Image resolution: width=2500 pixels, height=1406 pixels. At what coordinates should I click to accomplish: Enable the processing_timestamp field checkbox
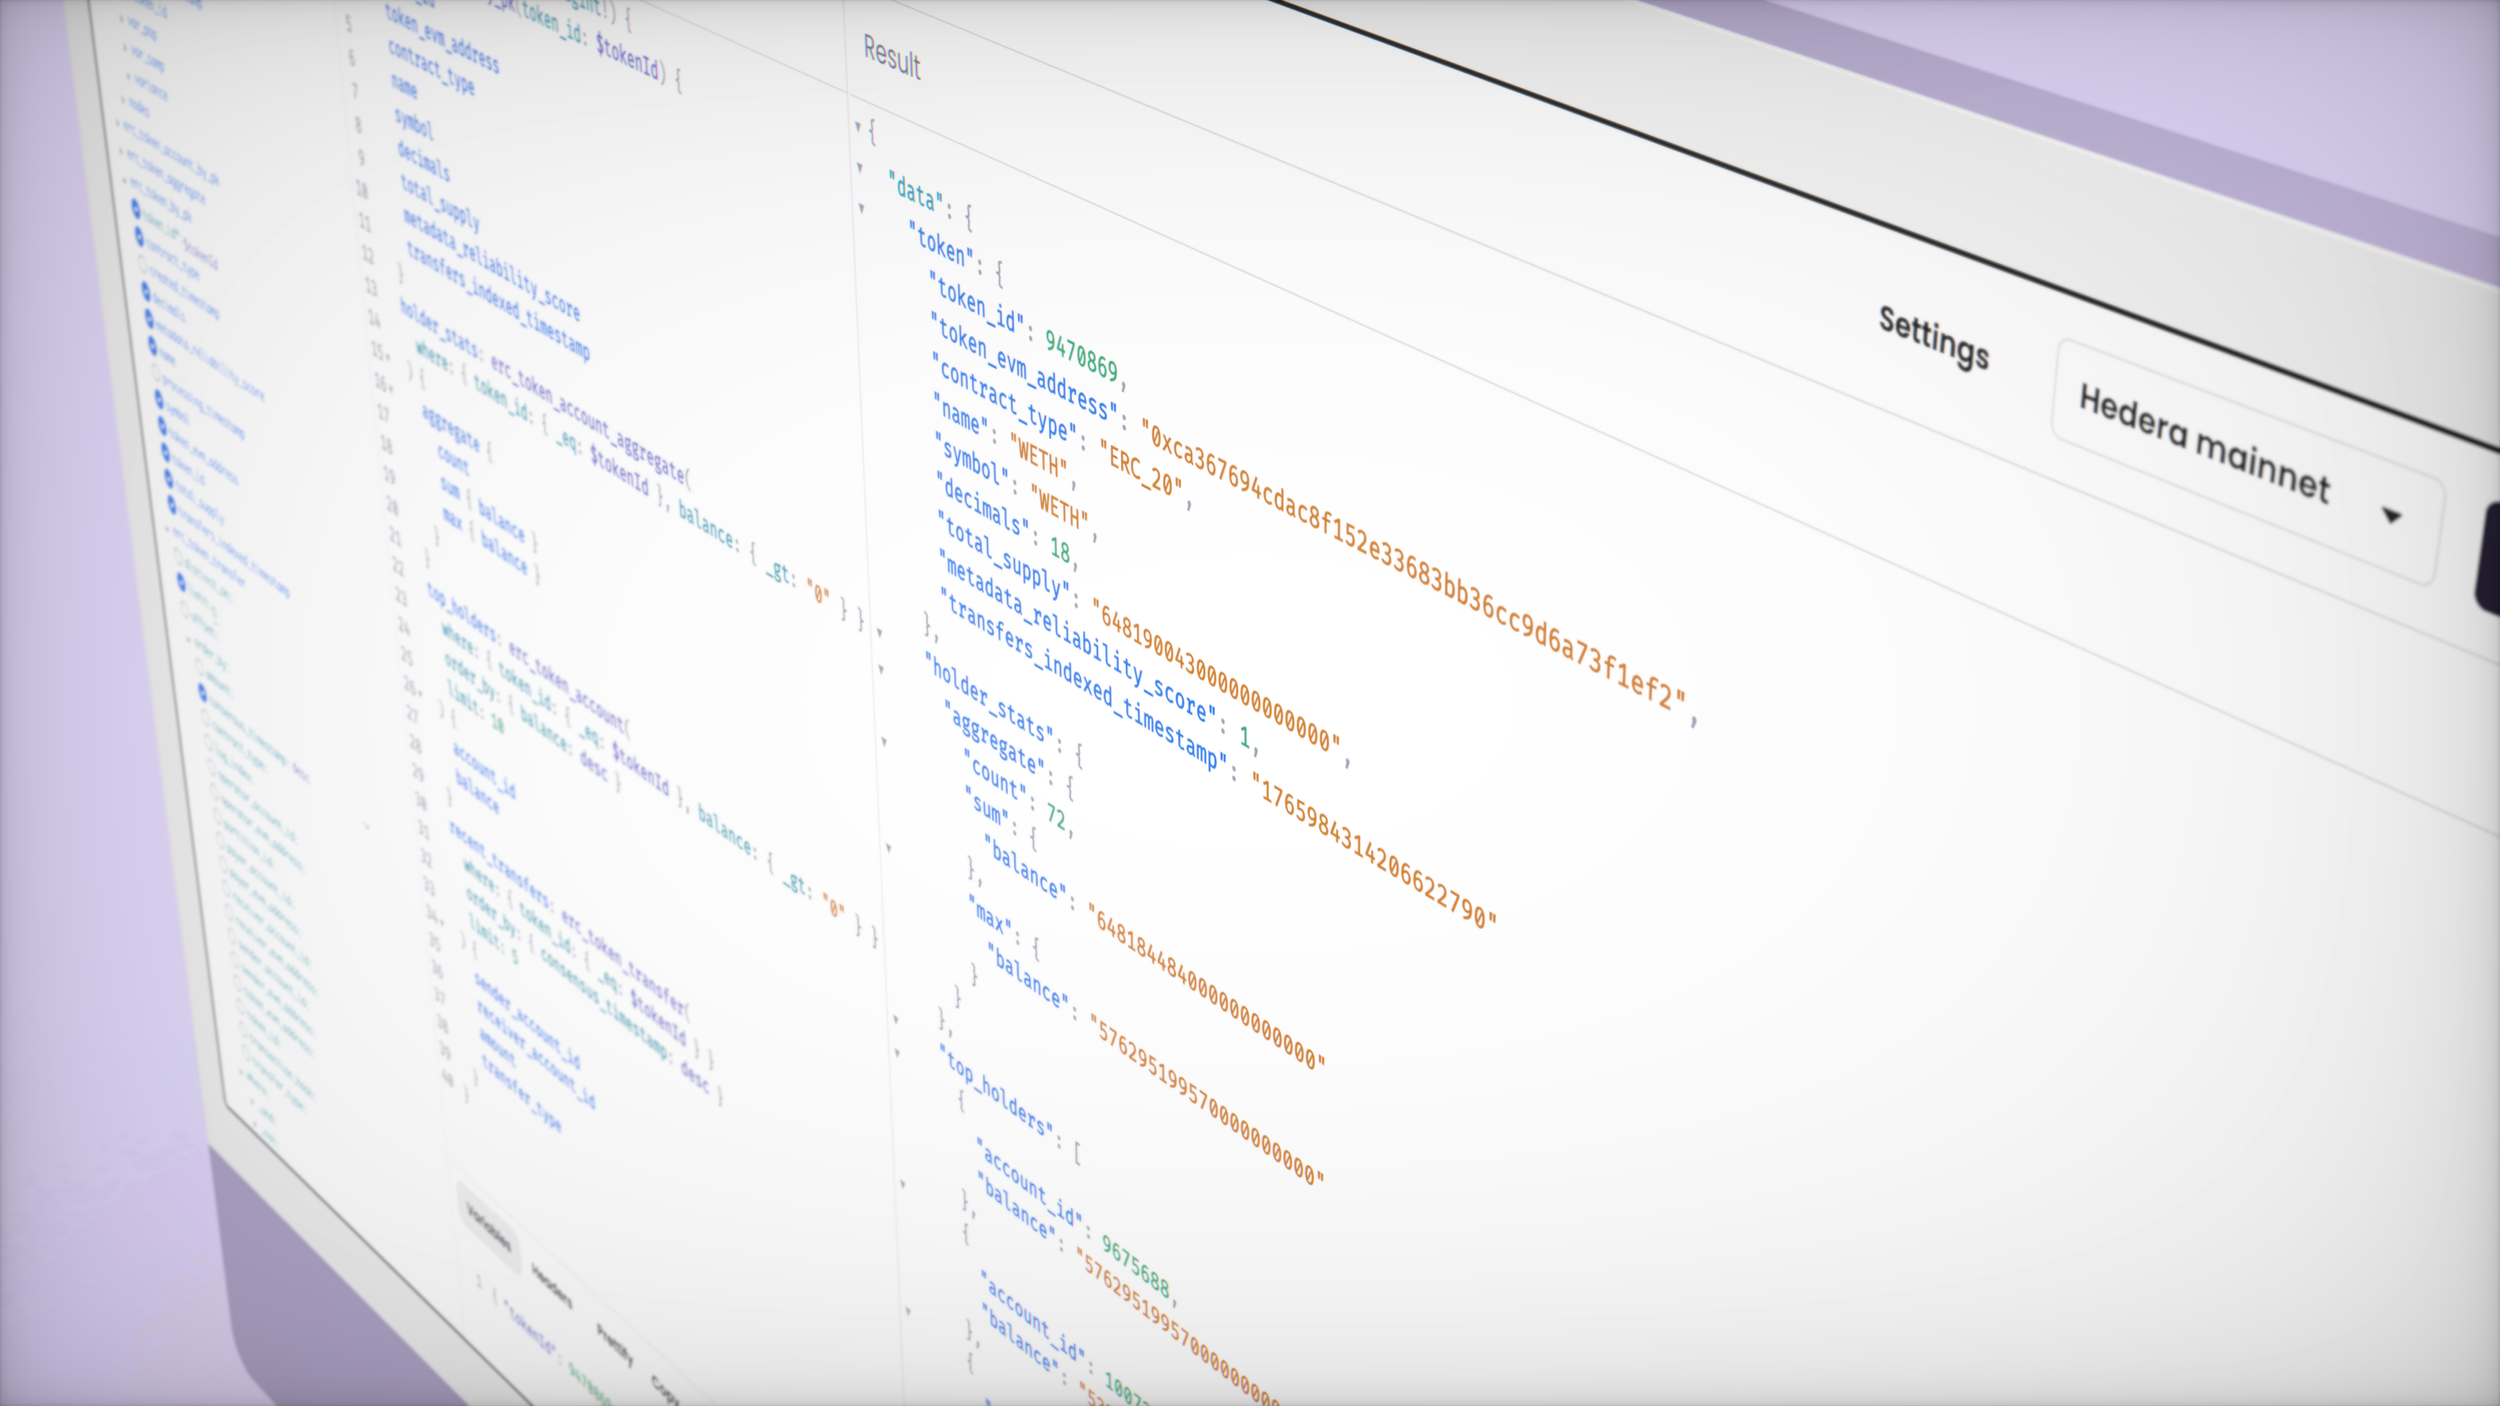pos(156,373)
